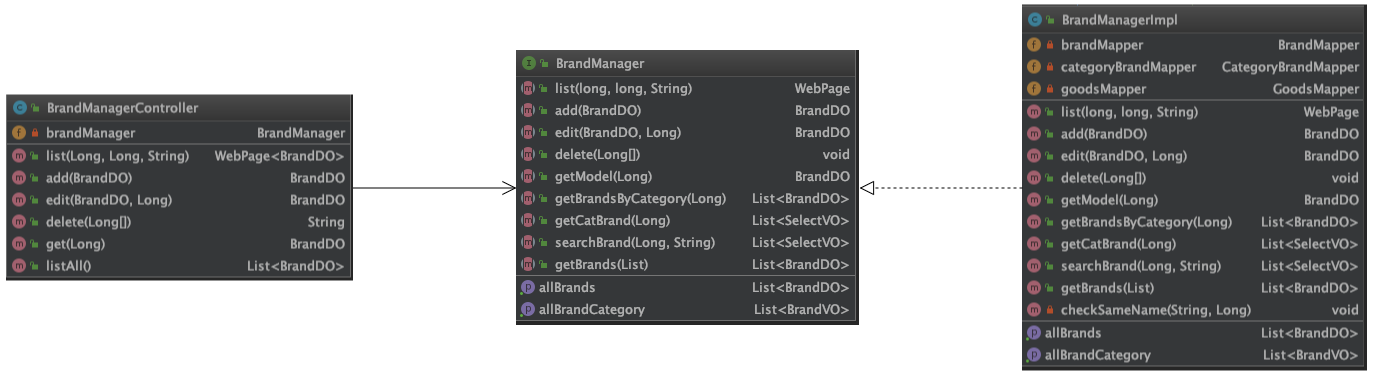The width and height of the screenshot is (1373, 376).
Task: Click getBrands(List) method icon in BrandManager interface
Action: click(x=529, y=265)
